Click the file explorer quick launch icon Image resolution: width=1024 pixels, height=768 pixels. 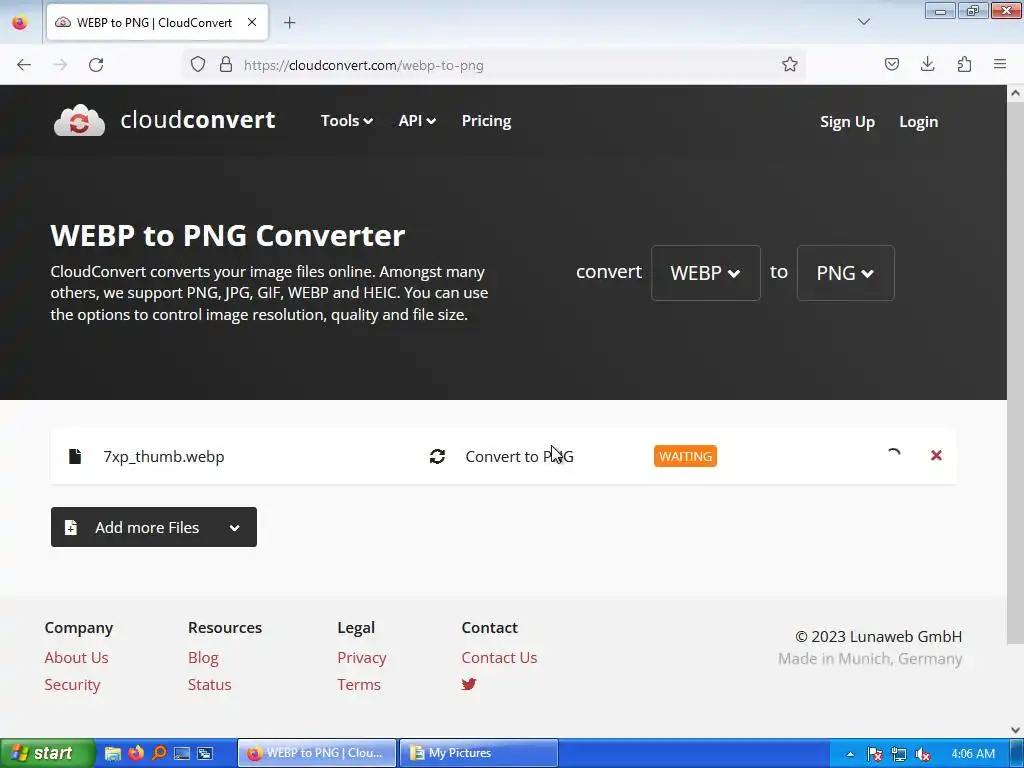(113, 754)
